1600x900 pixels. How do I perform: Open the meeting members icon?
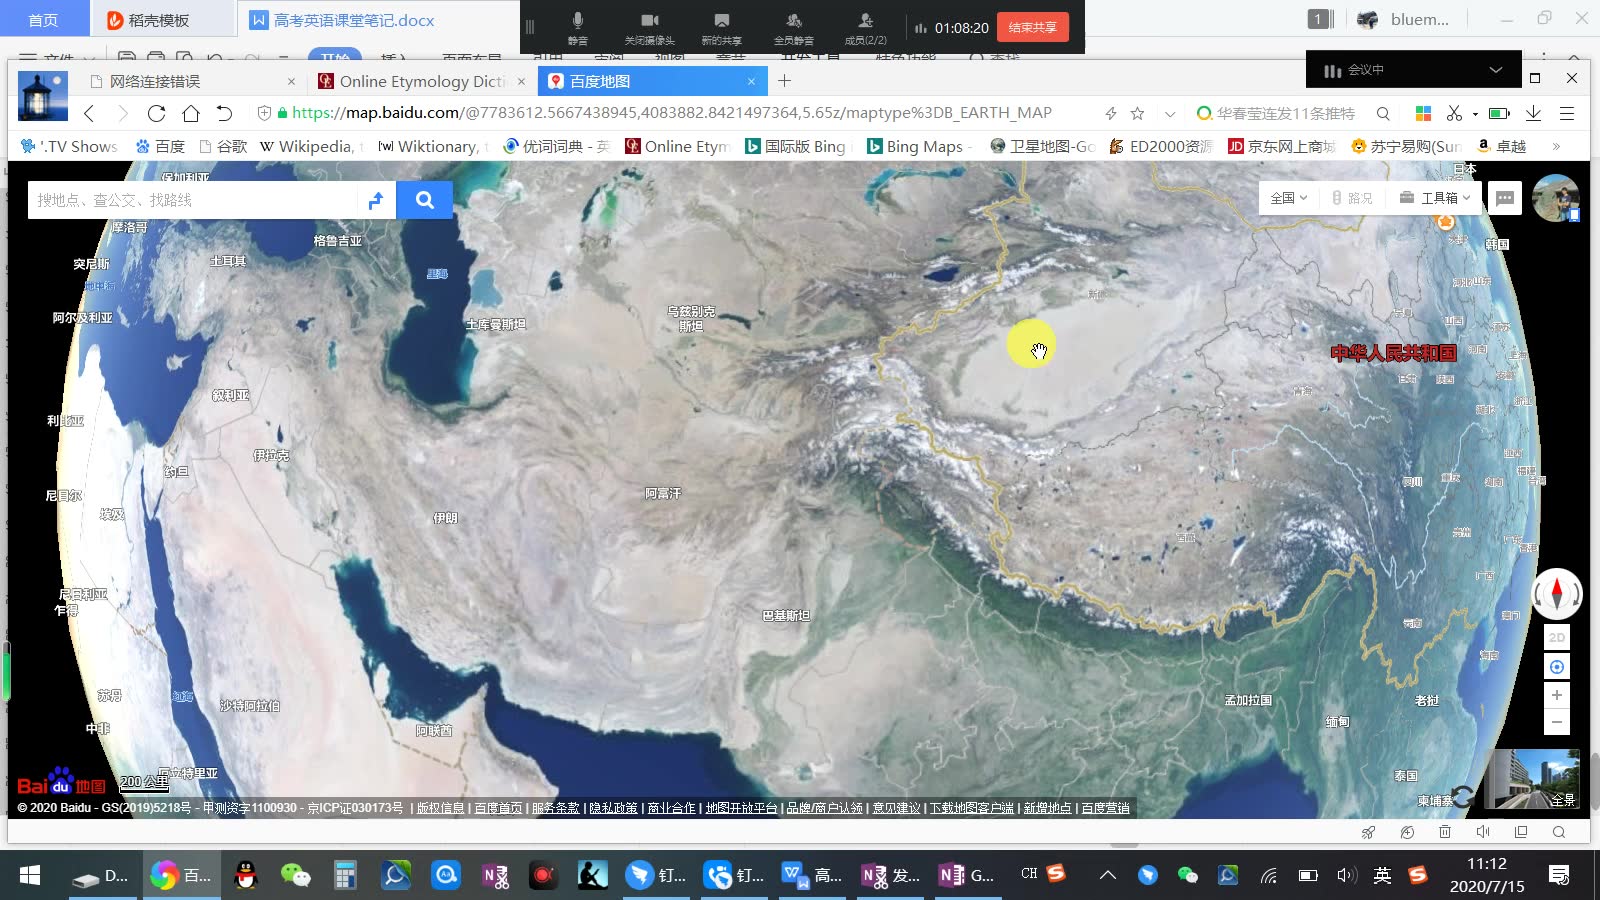point(866,27)
